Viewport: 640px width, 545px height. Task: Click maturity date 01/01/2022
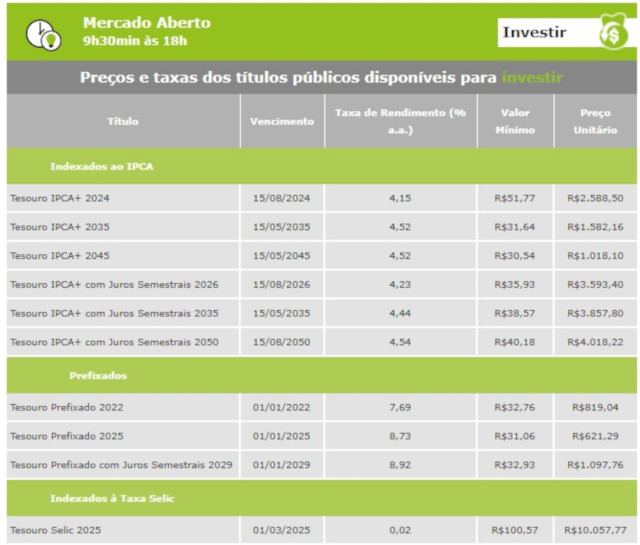click(282, 407)
